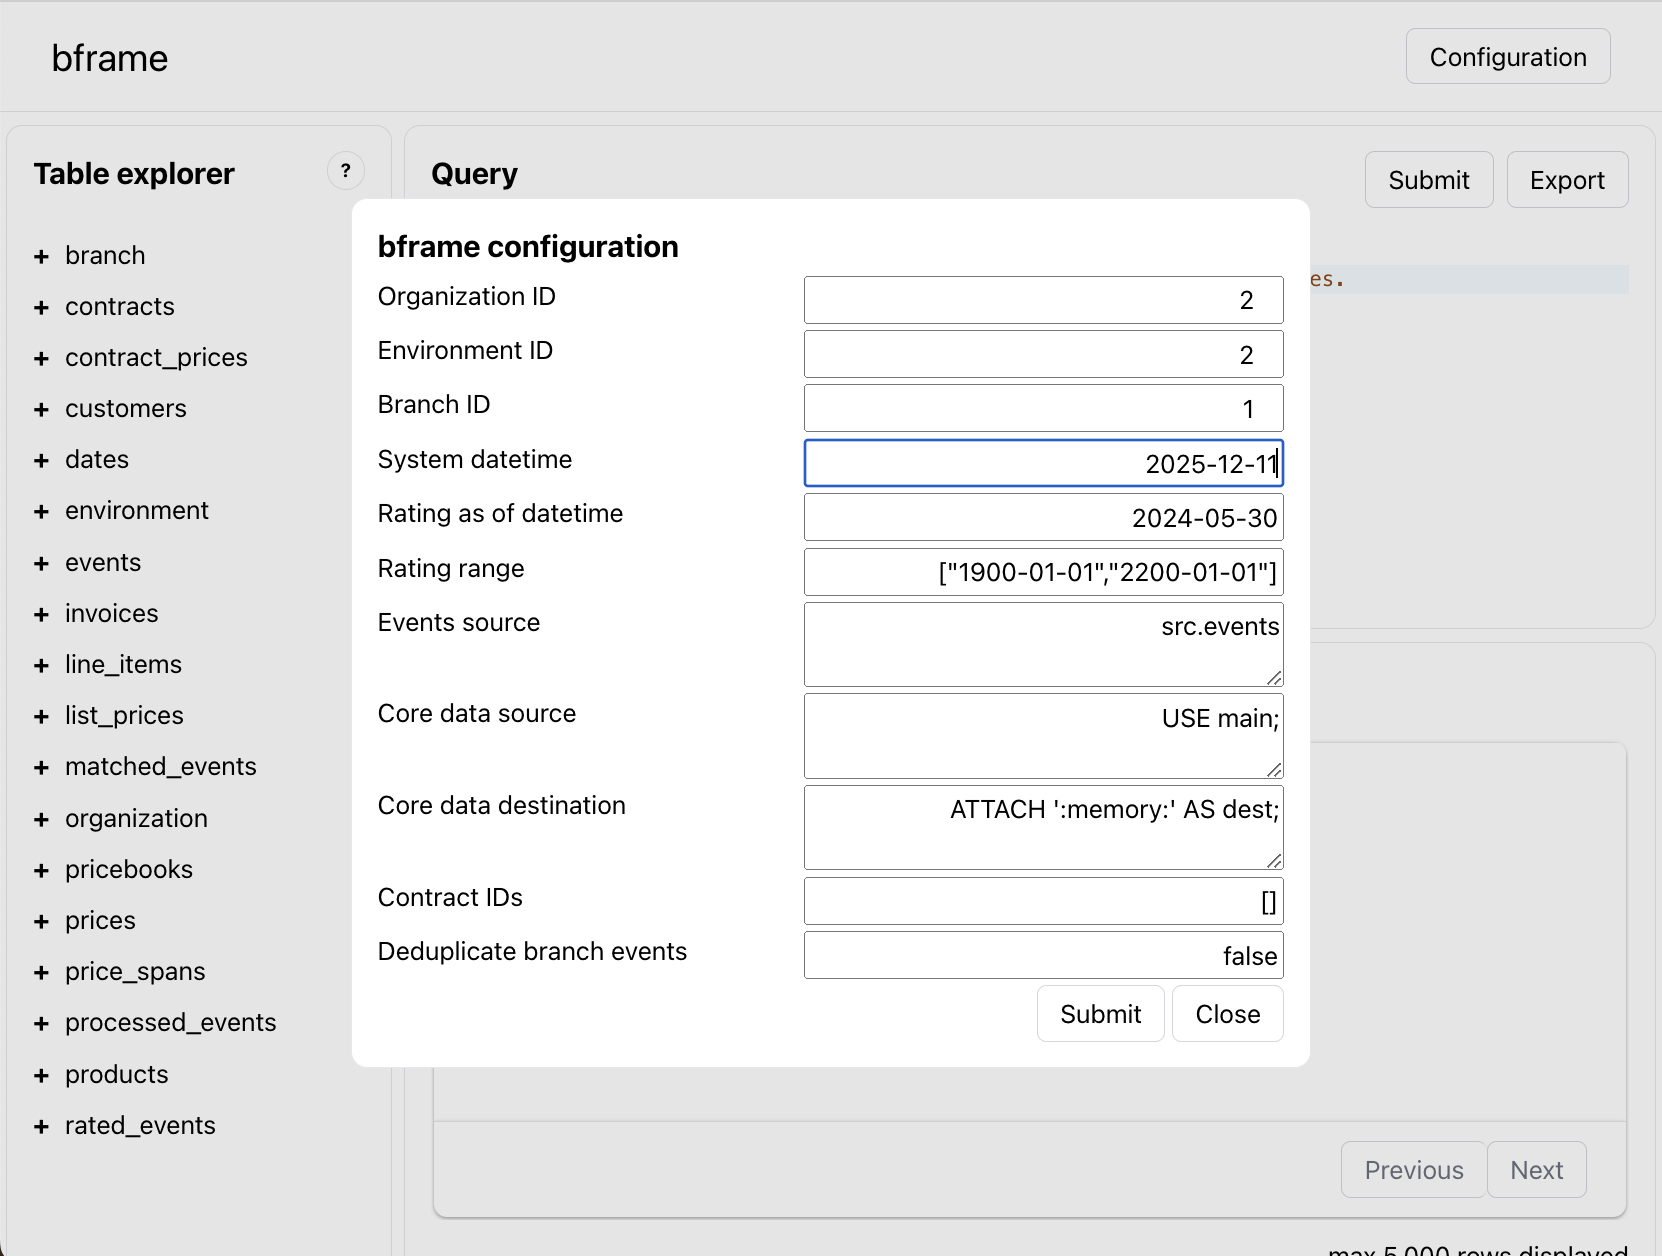
Task: Click the Contract IDs field
Action: pyautogui.click(x=1043, y=901)
